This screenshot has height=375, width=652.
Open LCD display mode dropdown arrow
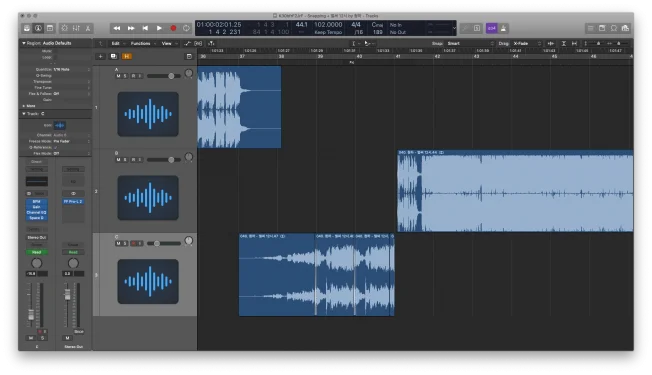pyautogui.click(x=454, y=28)
